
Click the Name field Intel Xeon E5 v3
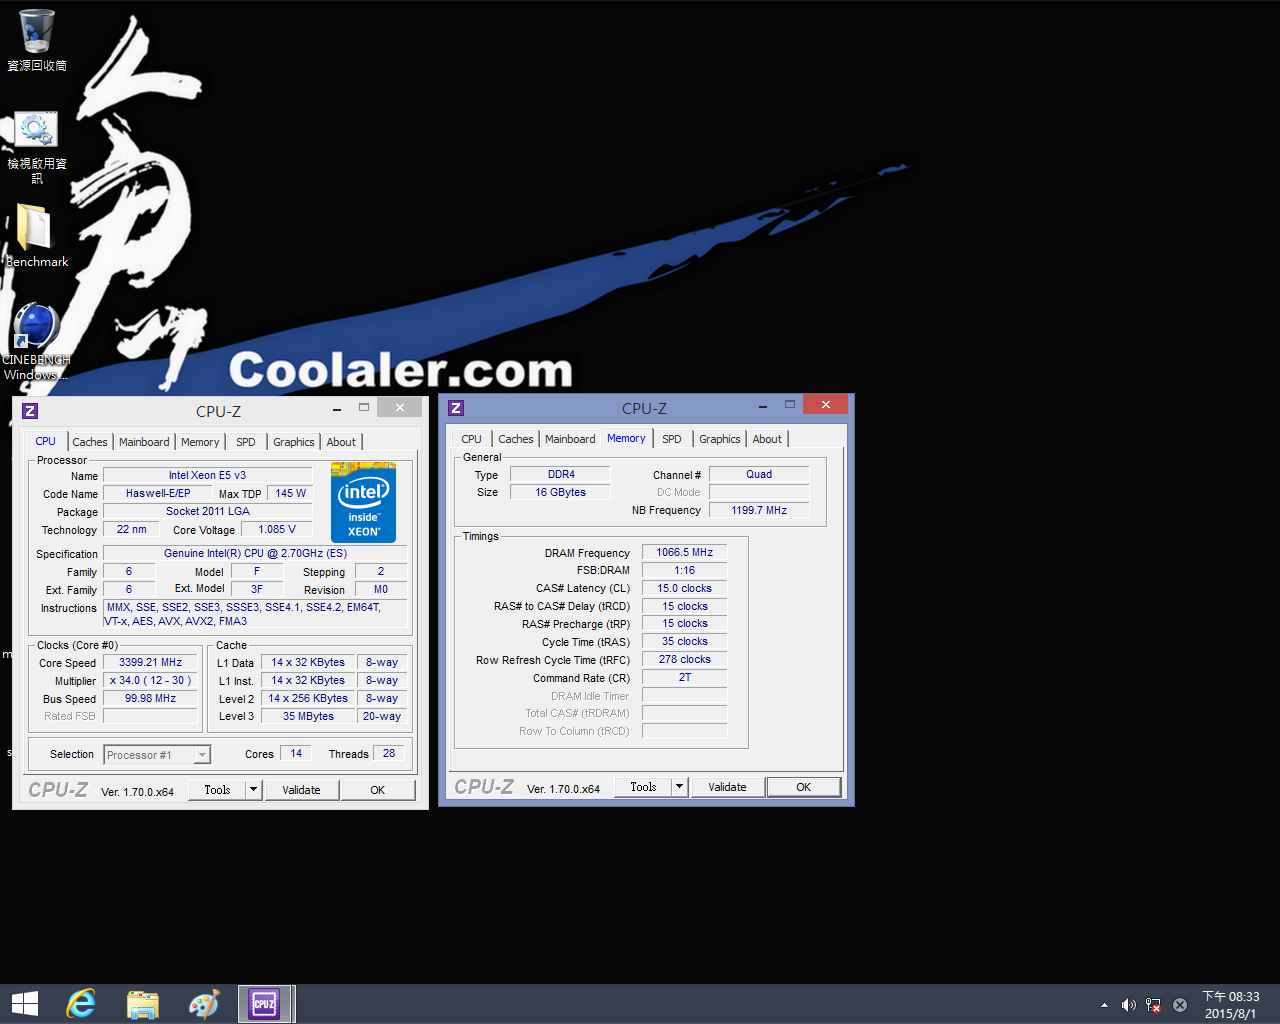(x=207, y=475)
